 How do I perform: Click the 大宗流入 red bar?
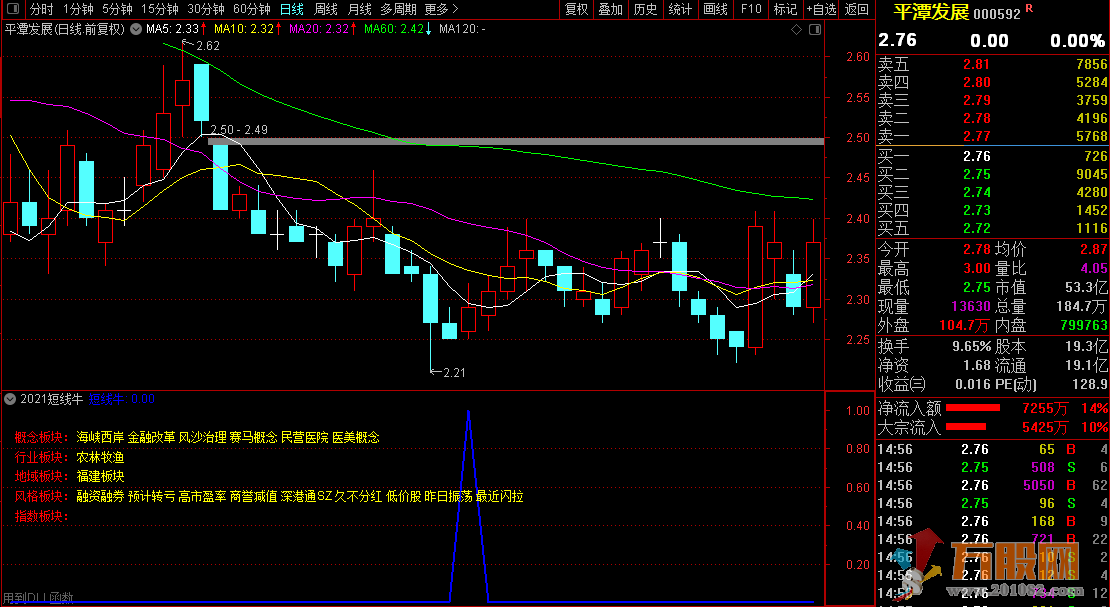[x=966, y=426]
